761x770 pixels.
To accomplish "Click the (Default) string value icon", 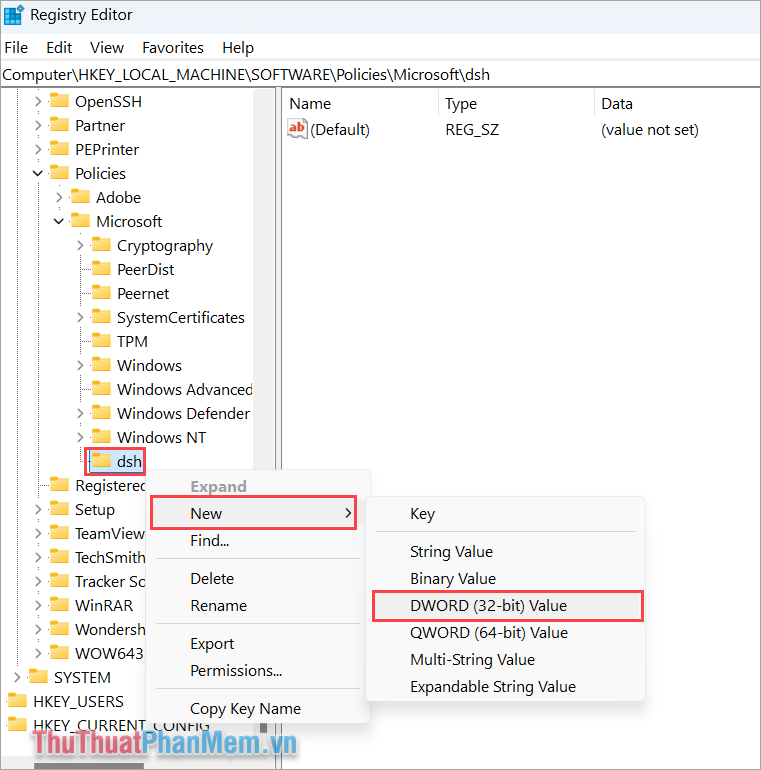I will [297, 129].
